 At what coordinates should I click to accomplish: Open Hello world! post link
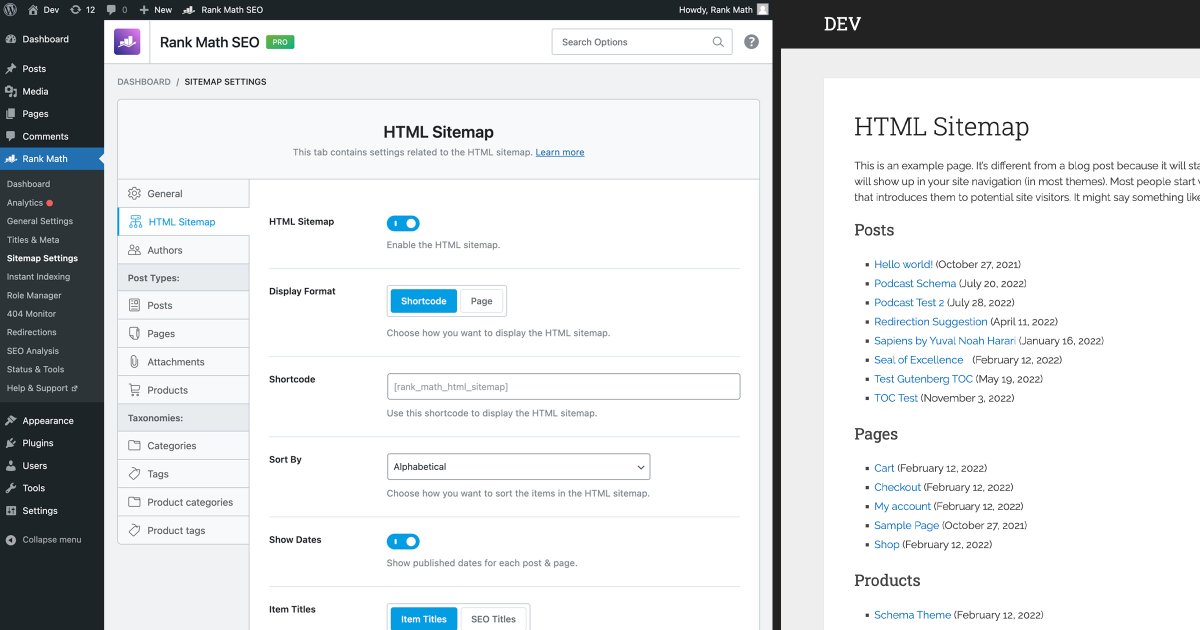pyautogui.click(x=903, y=264)
